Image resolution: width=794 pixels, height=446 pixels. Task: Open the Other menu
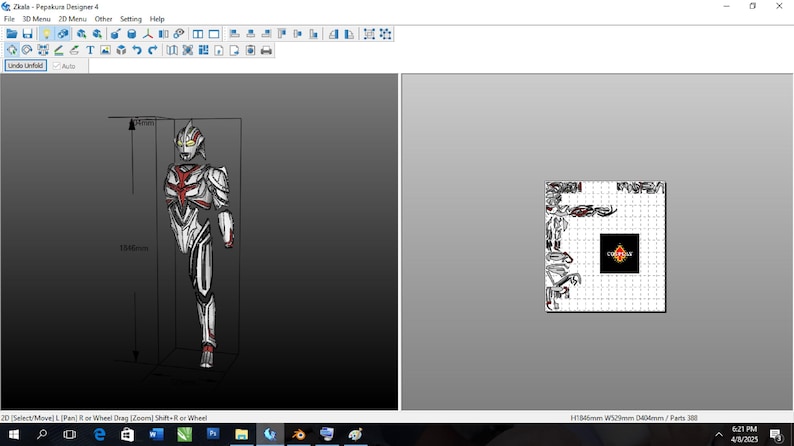(103, 19)
